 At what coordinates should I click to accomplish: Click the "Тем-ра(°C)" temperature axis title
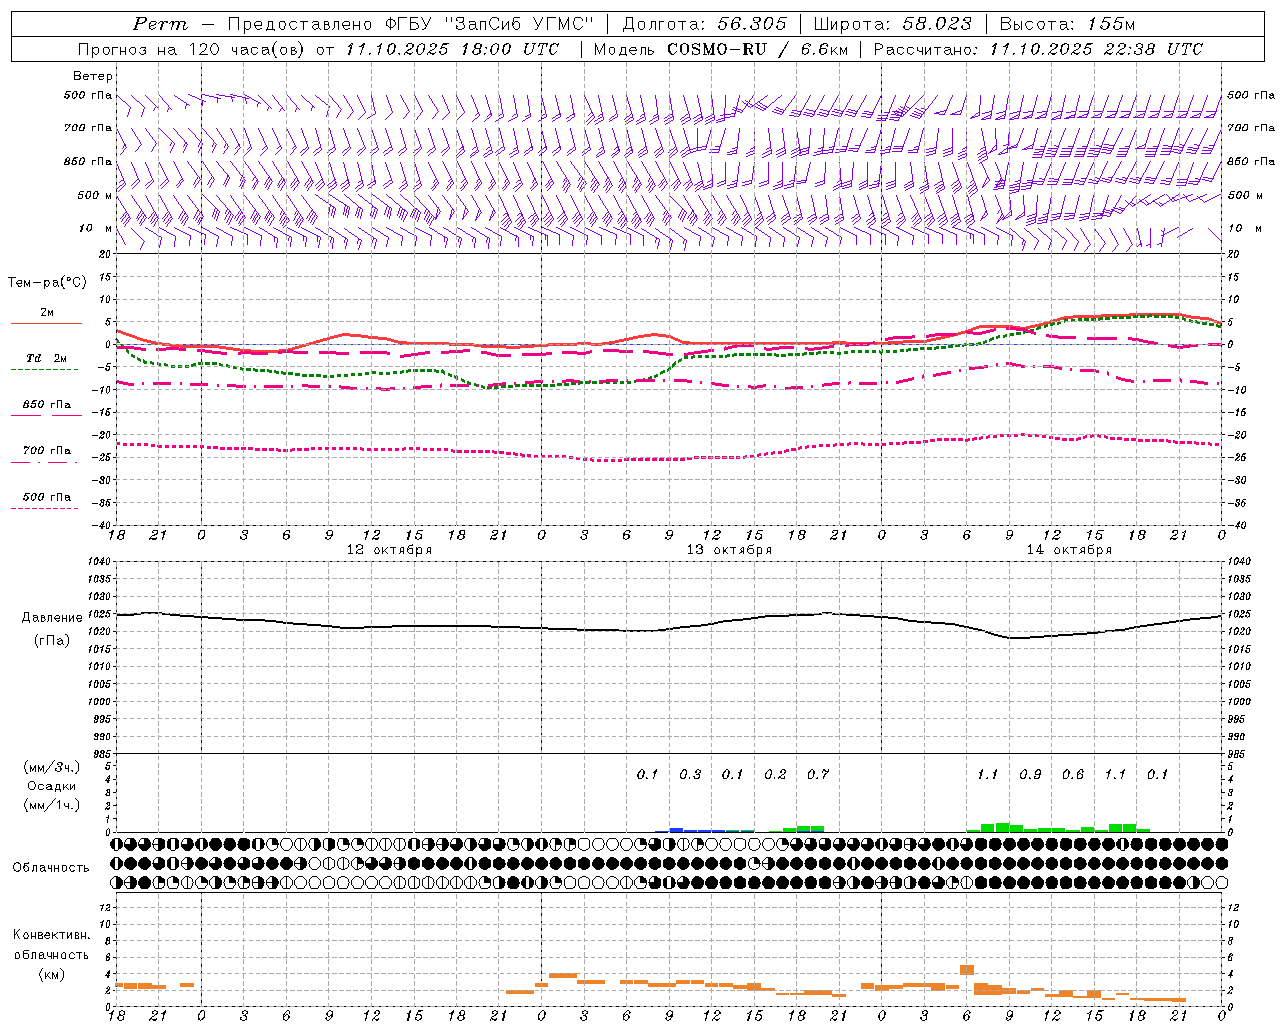click(x=47, y=283)
